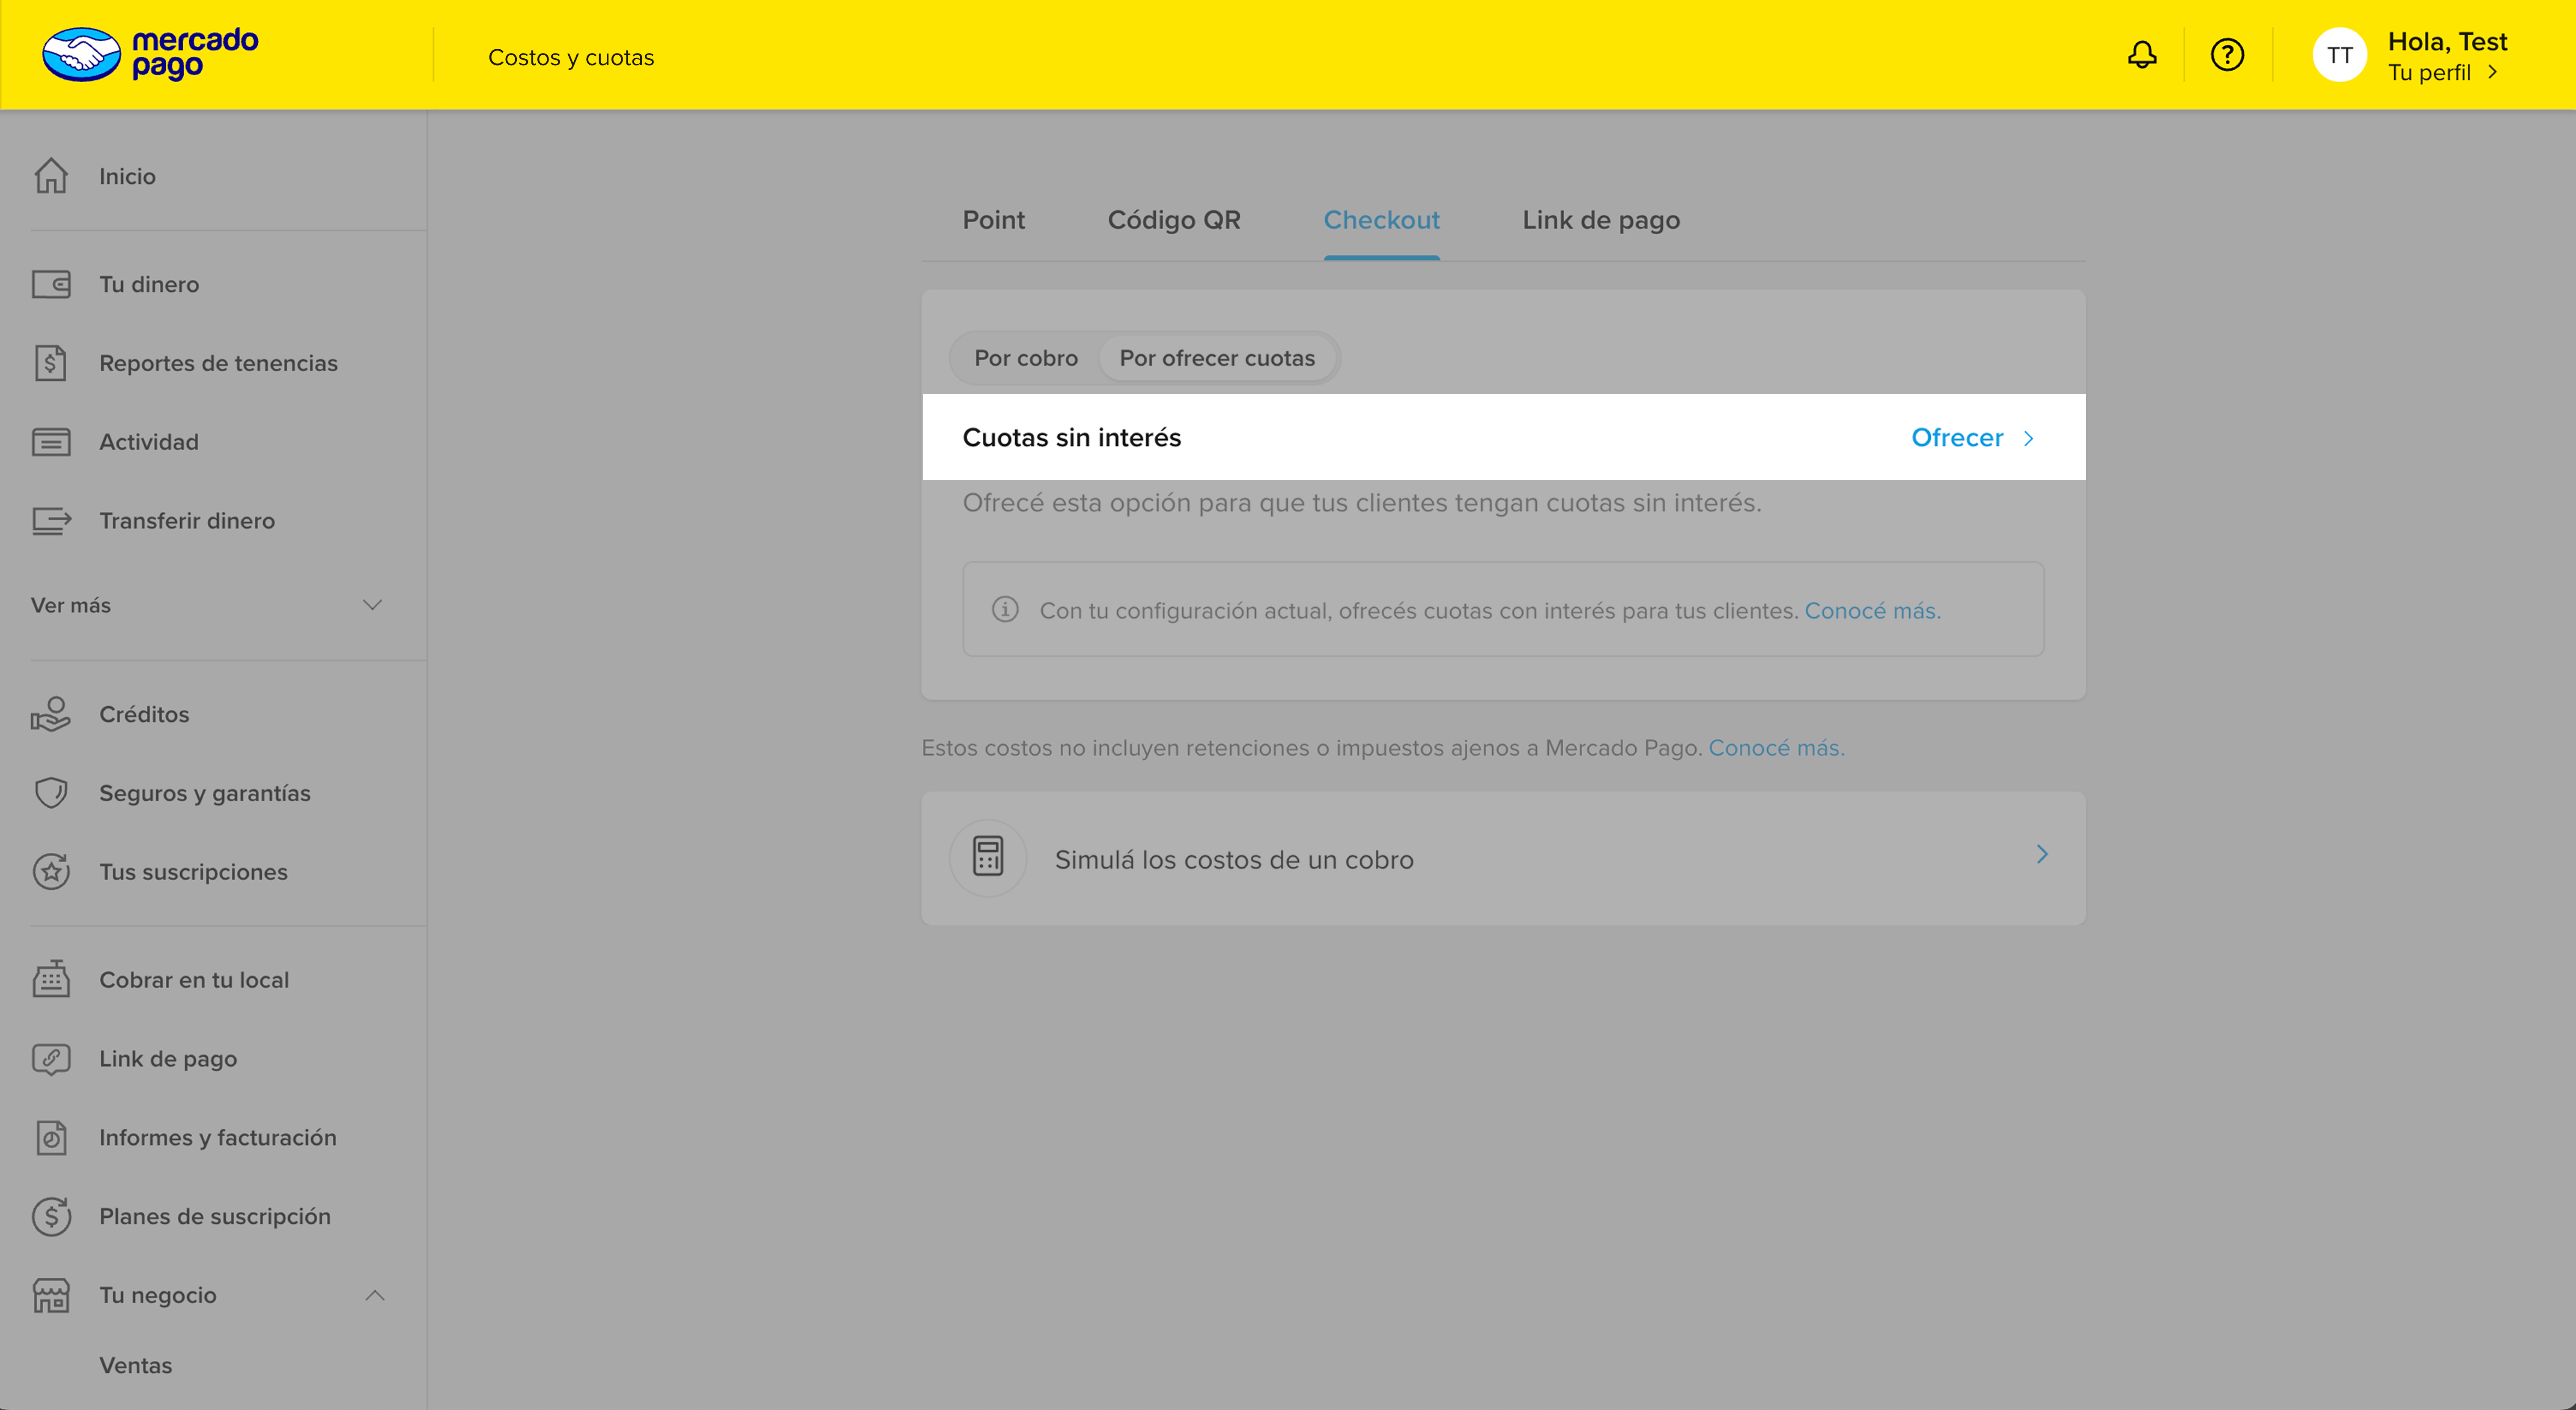
Task: Expand the Ver más chevron
Action: [x=372, y=605]
